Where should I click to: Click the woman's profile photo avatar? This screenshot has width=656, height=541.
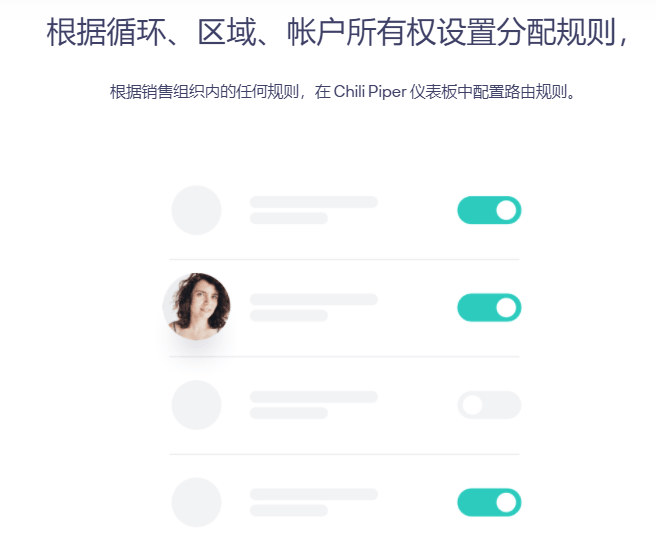tap(197, 306)
